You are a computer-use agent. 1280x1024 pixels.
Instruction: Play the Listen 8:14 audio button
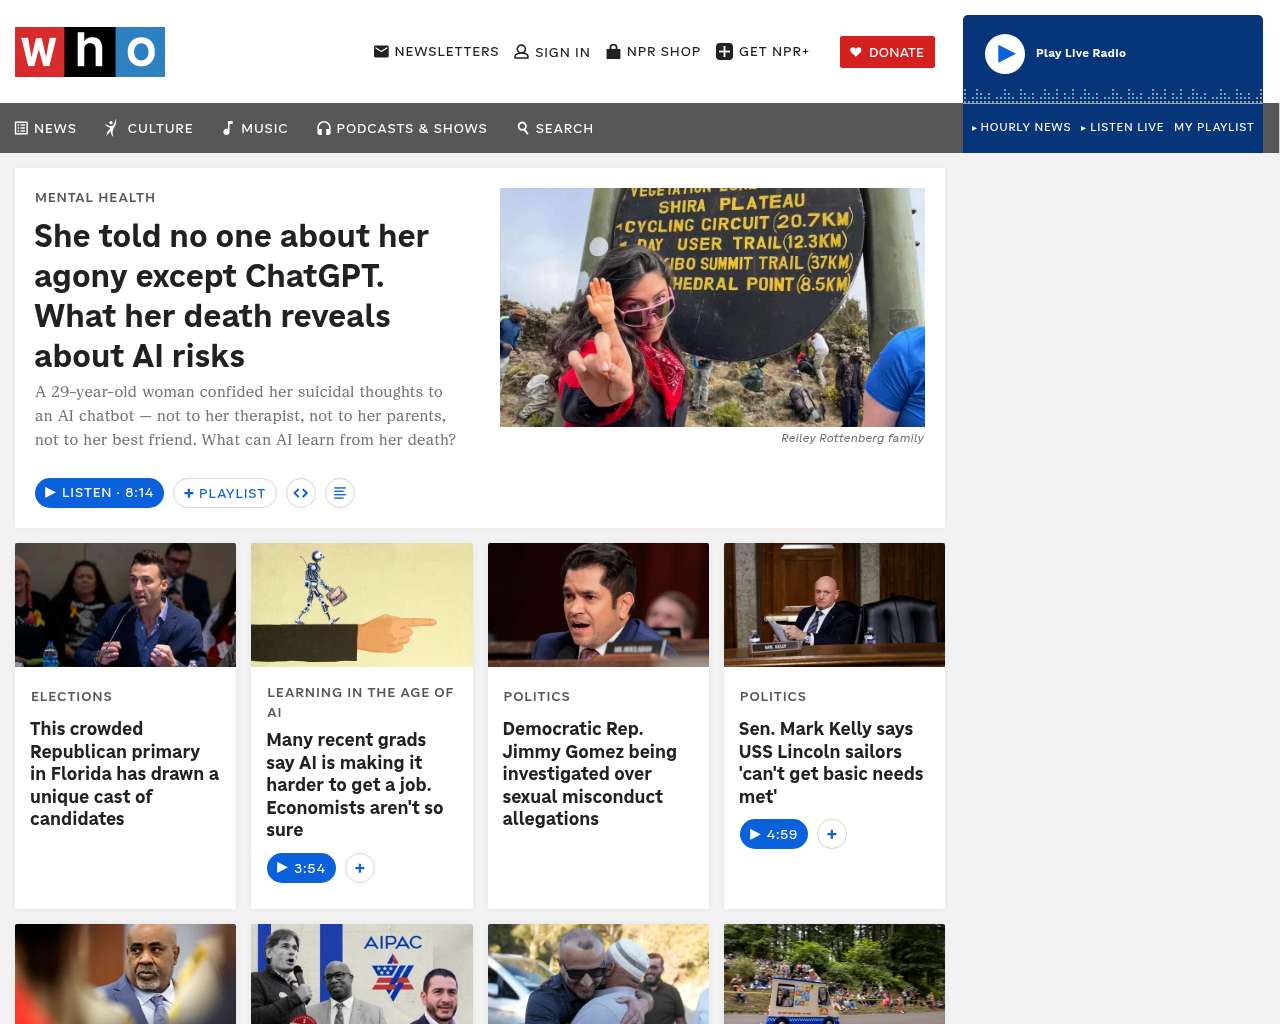click(99, 493)
